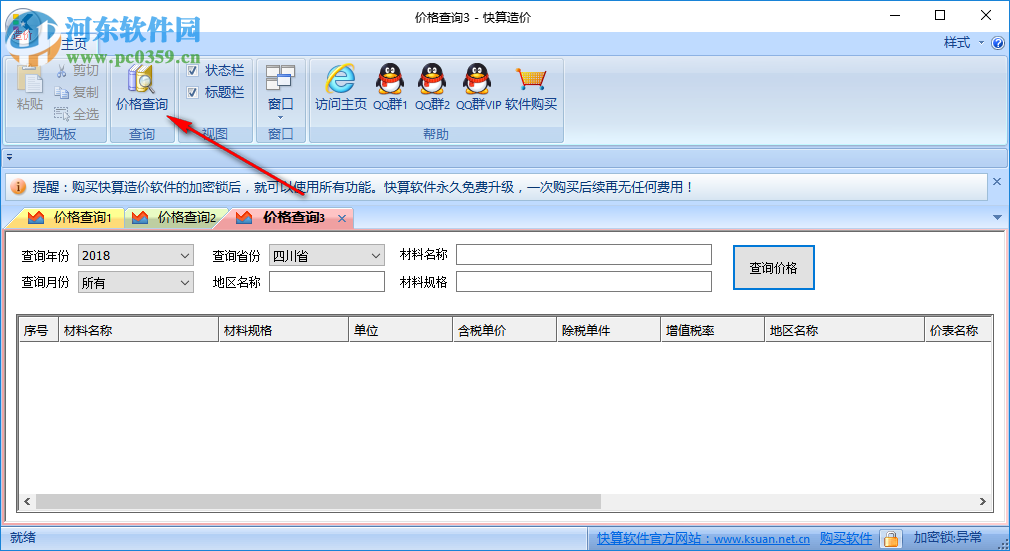Click the horizontal scrollbar right arrow
The height and width of the screenshot is (551, 1010).
point(982,501)
